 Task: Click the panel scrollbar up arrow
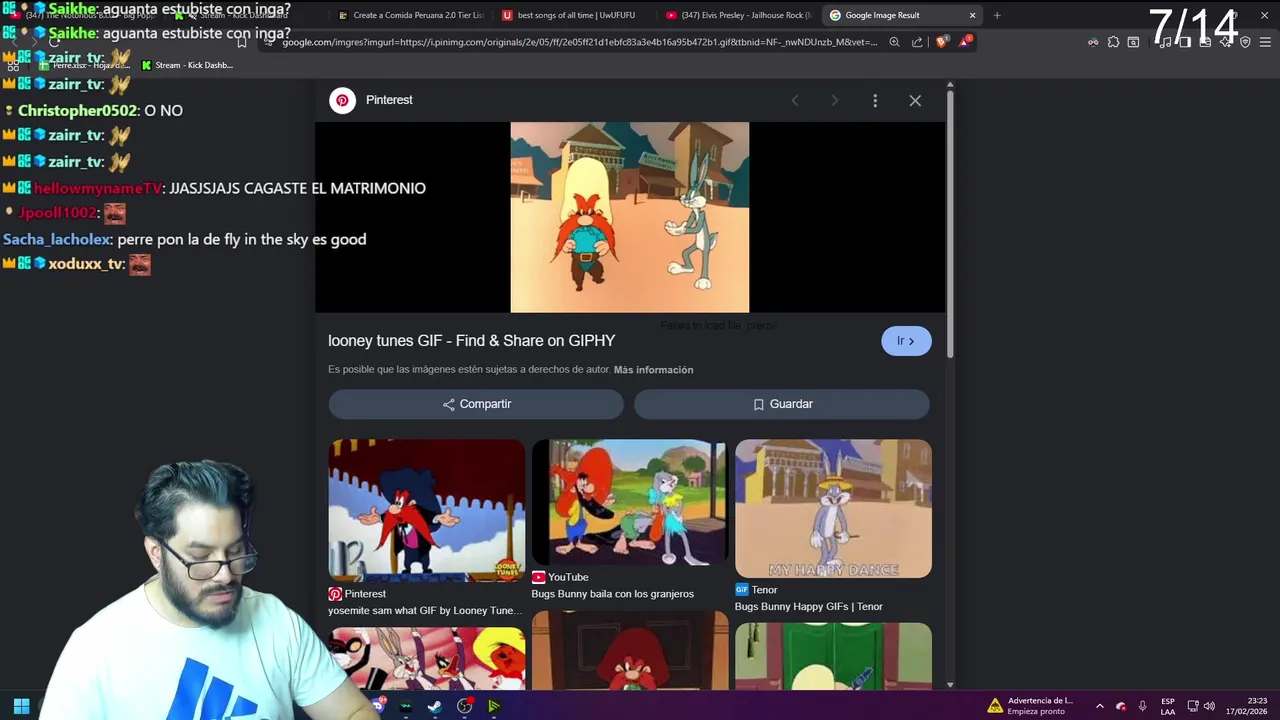[950, 85]
